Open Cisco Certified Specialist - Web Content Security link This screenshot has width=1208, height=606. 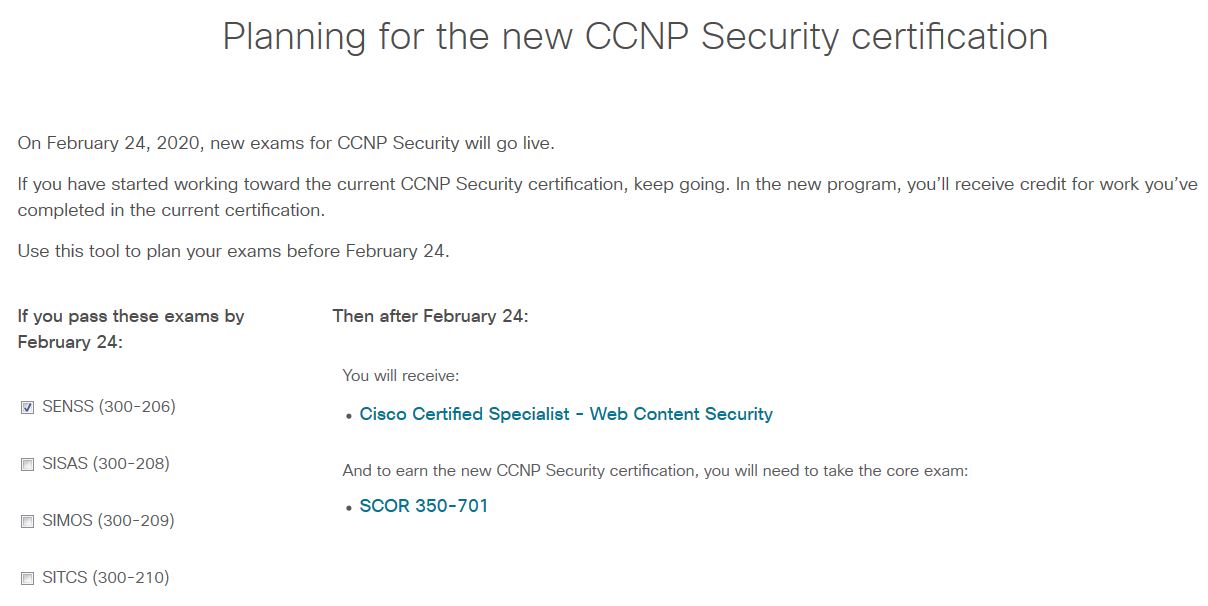coord(566,414)
